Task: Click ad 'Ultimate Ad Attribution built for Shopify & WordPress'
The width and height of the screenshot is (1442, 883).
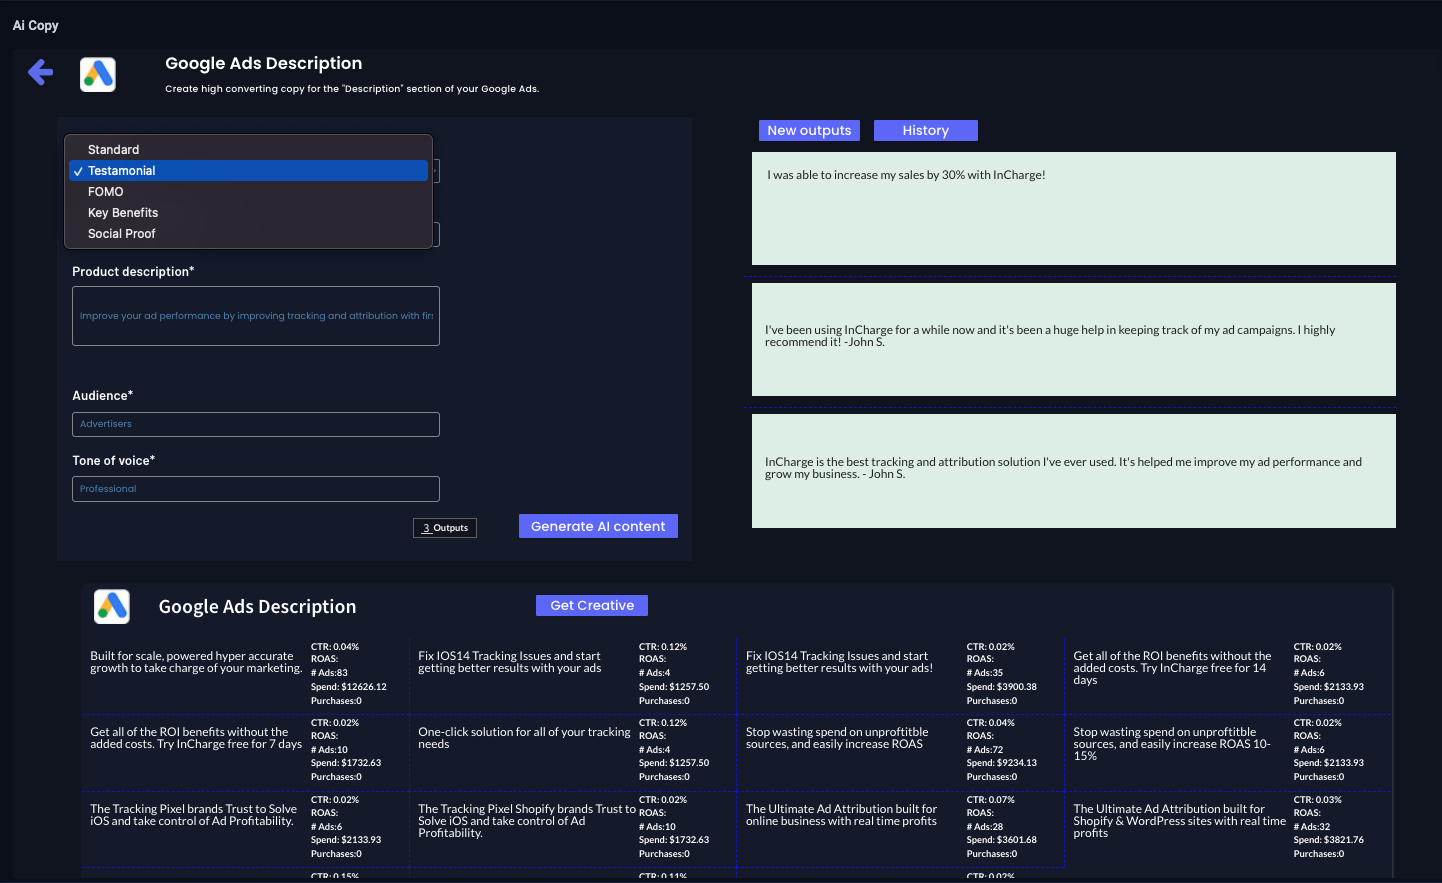Action: pos(1180,821)
